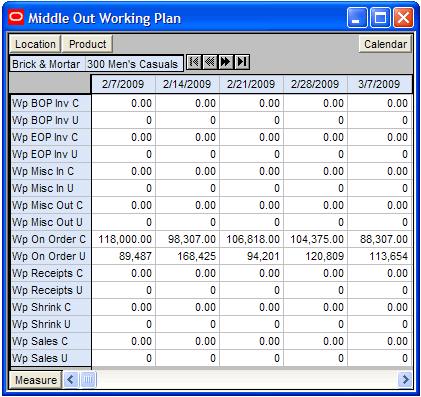Click the Location dimension button

tap(35, 44)
